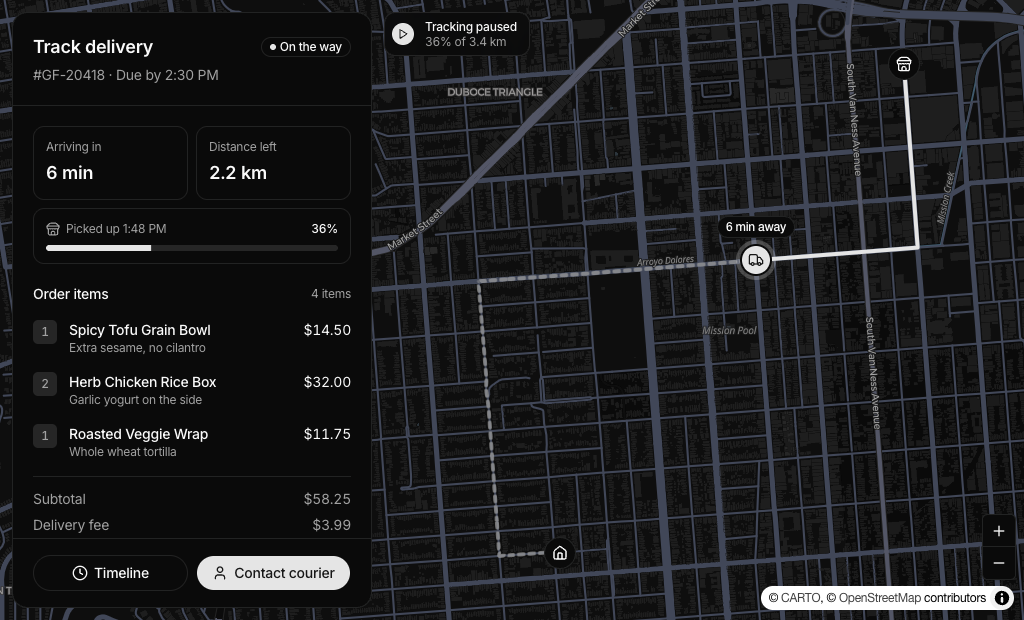Resume tracking with the play button
Image resolution: width=1024 pixels, height=620 pixels.
(x=403, y=34)
